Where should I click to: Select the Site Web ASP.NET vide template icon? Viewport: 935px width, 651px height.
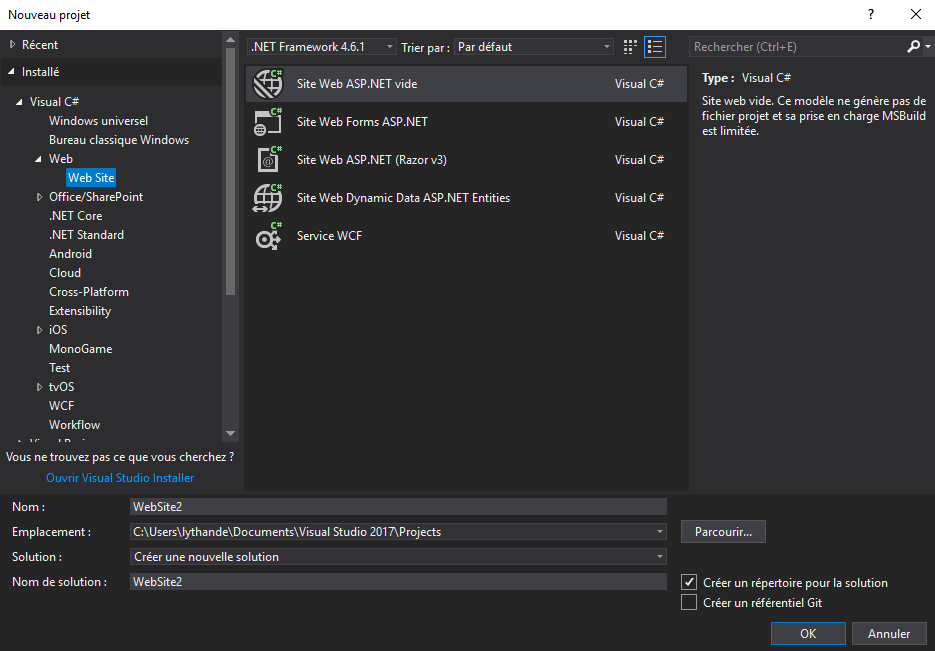[268, 83]
